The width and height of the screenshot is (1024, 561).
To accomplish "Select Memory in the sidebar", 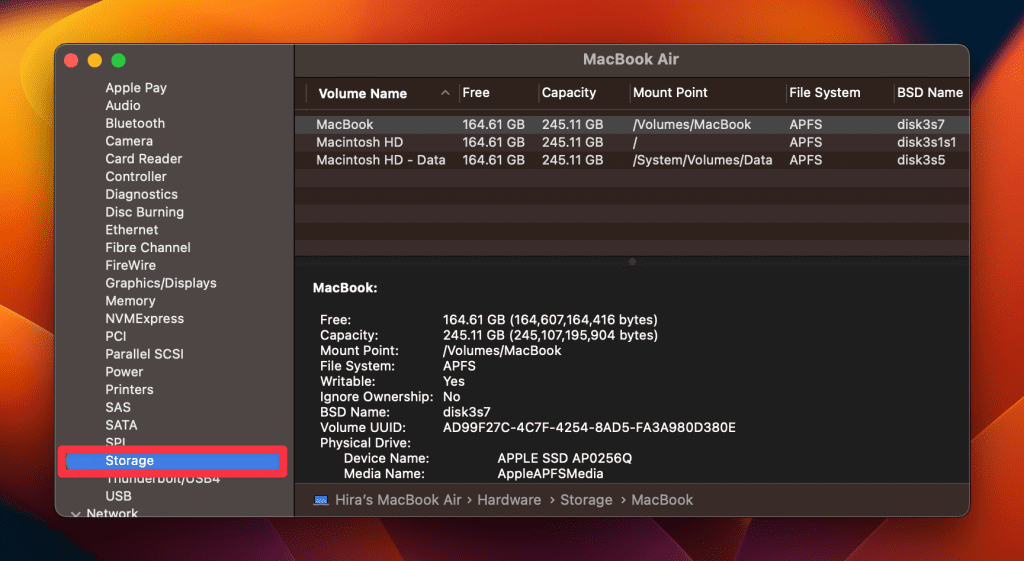I will [x=130, y=301].
